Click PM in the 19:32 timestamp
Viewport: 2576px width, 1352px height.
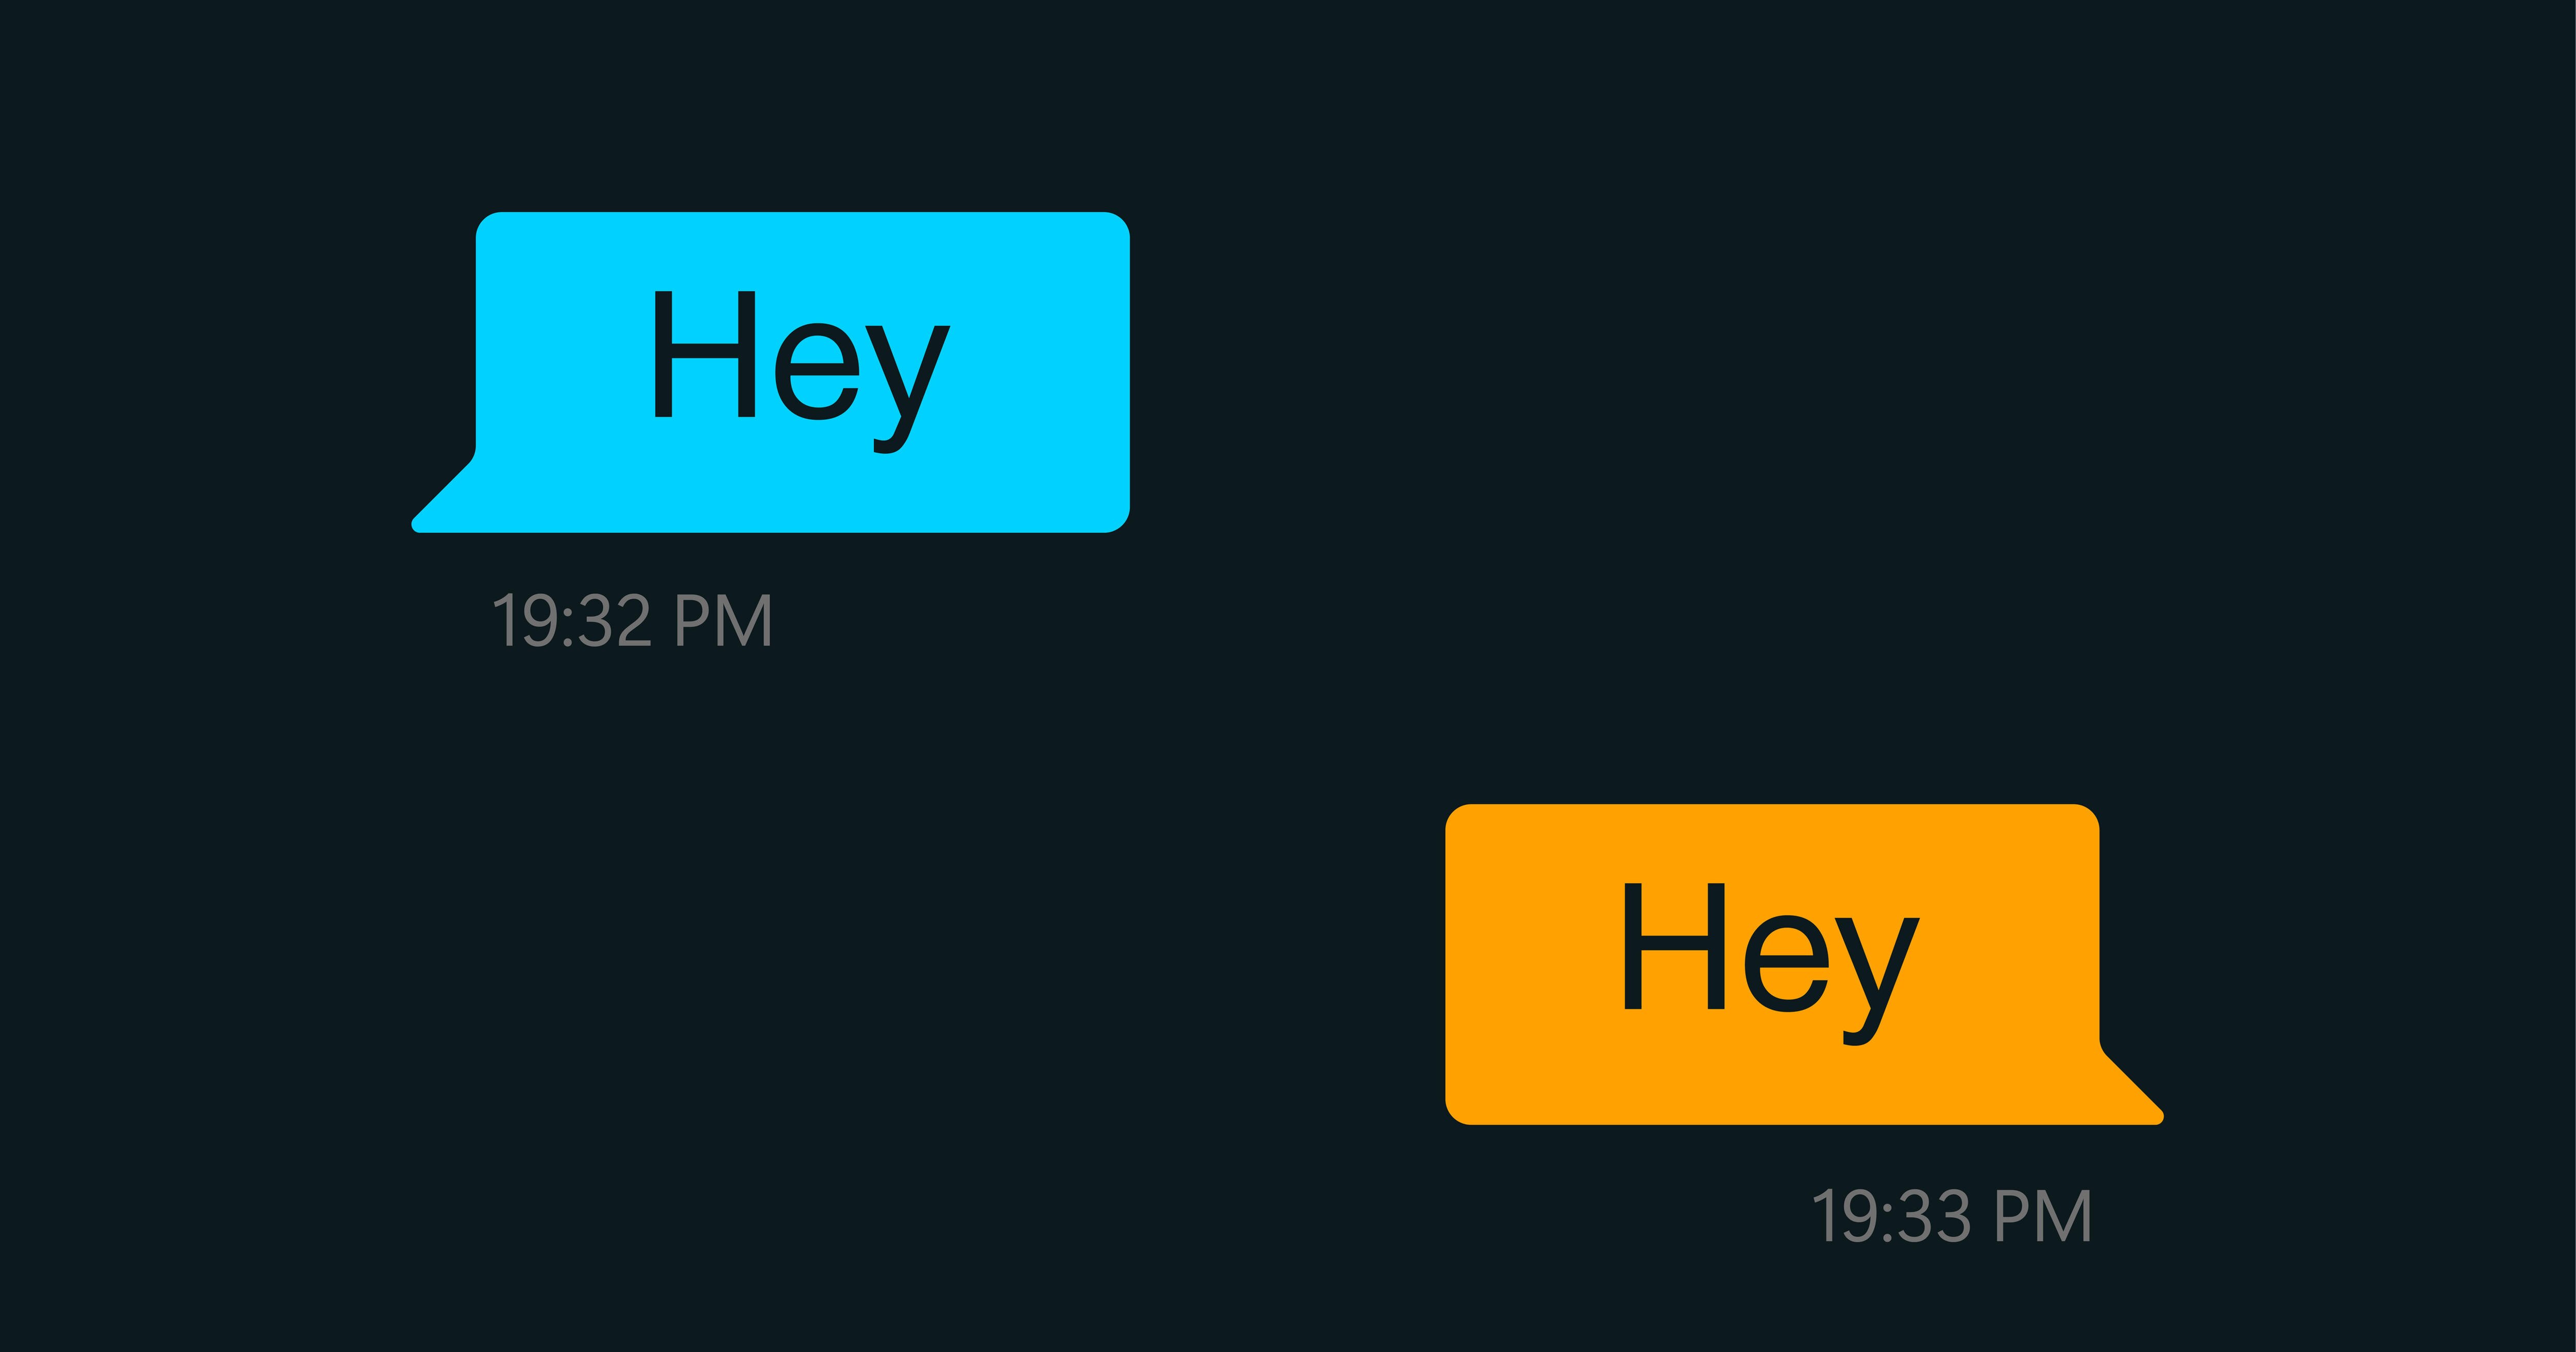click(x=723, y=621)
